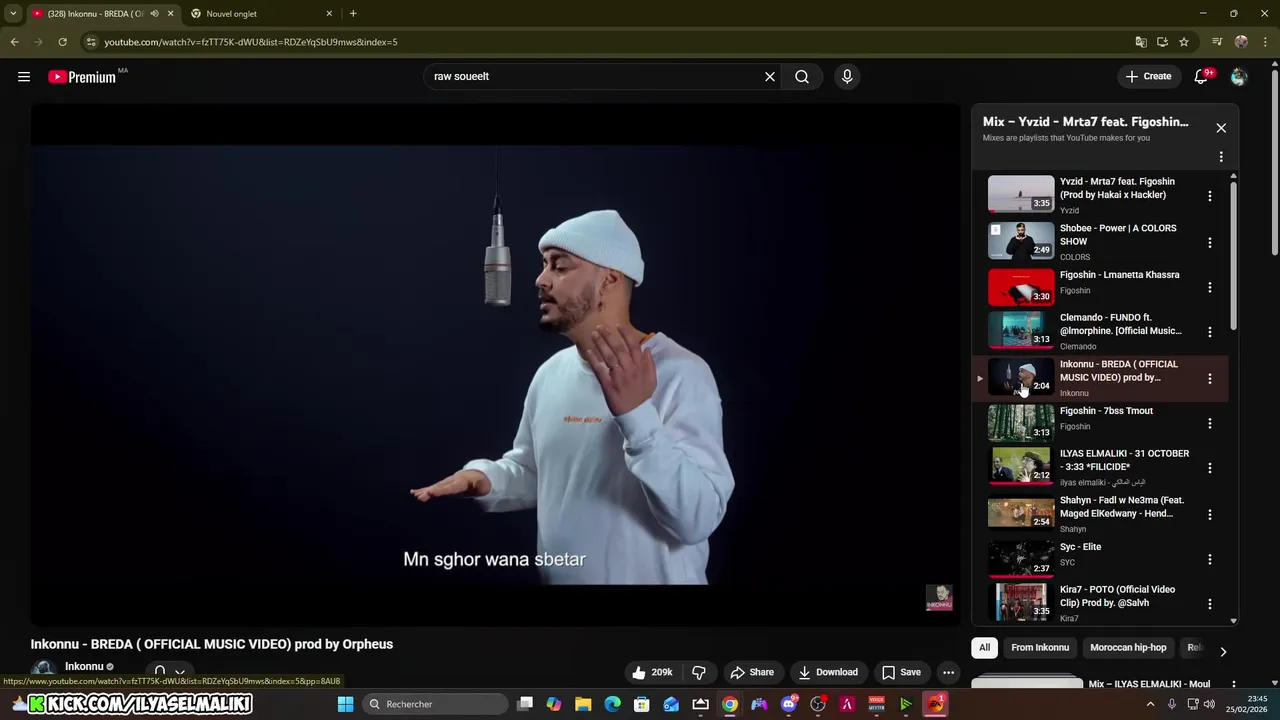This screenshot has height=720, width=1280.
Task: Clear the search box with the X
Action: click(x=770, y=76)
